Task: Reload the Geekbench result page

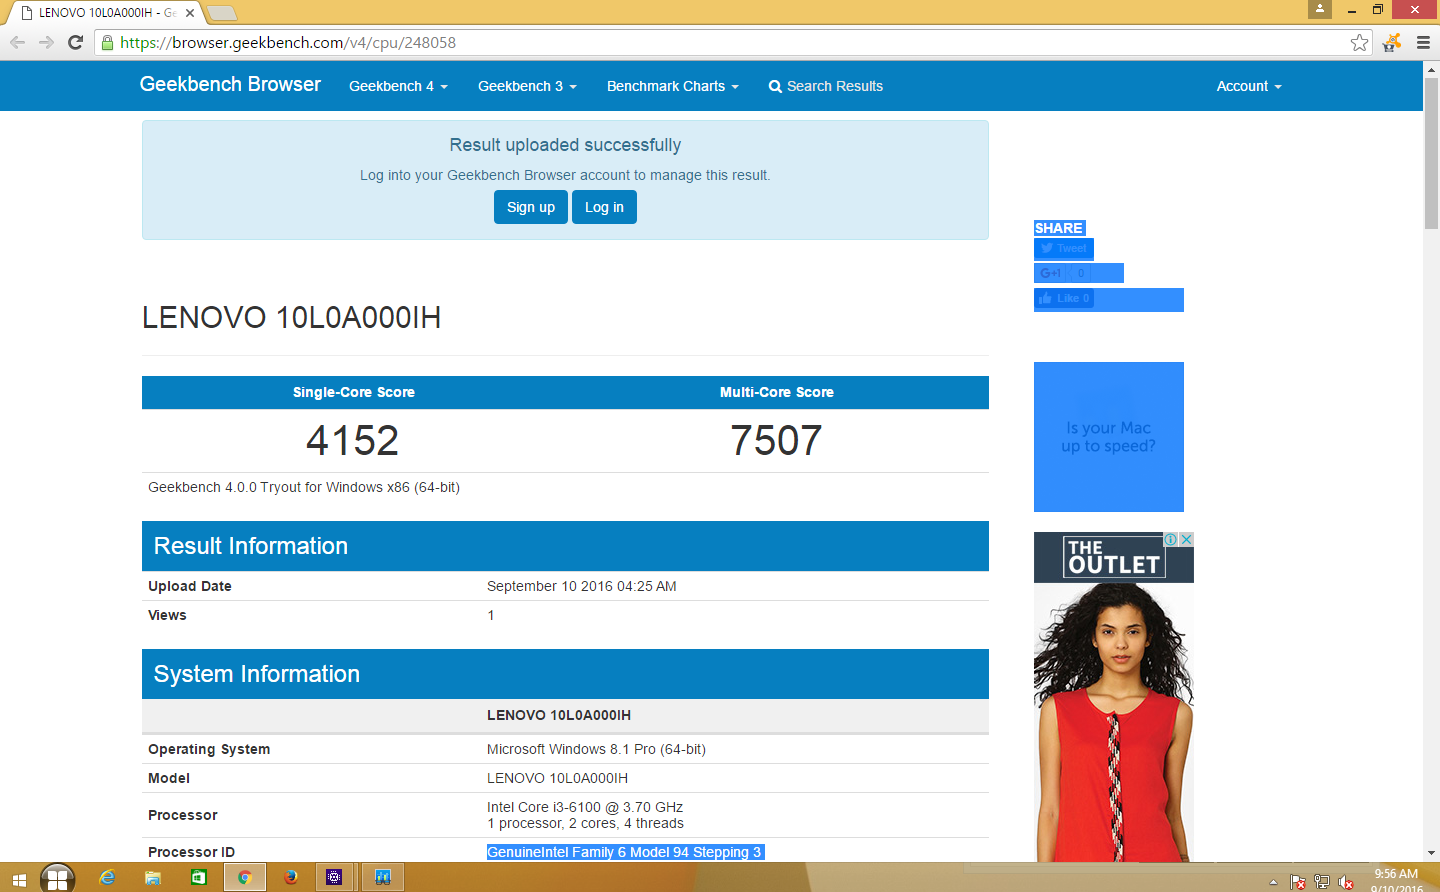Action: coord(75,42)
